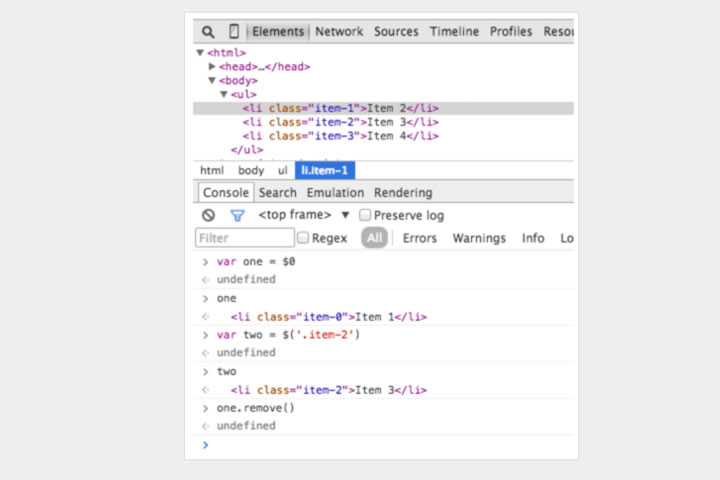The height and width of the screenshot is (480, 720).
Task: Open the <top frame> context dropdown
Action: (x=345, y=215)
